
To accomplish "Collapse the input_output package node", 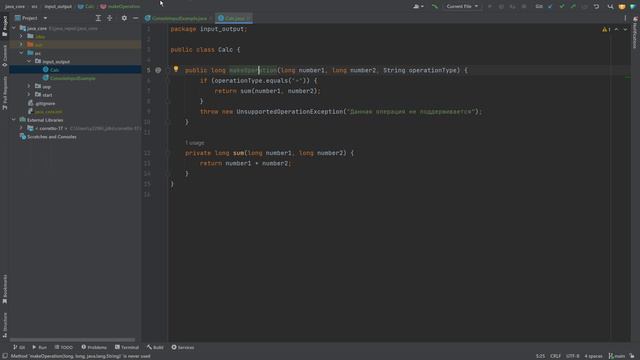I will point(29,61).
